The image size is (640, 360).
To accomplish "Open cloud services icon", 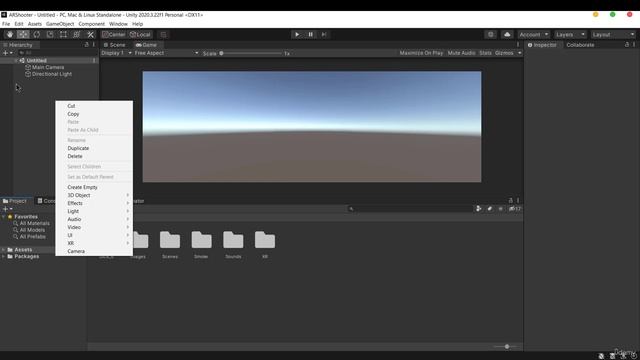I will [507, 35].
